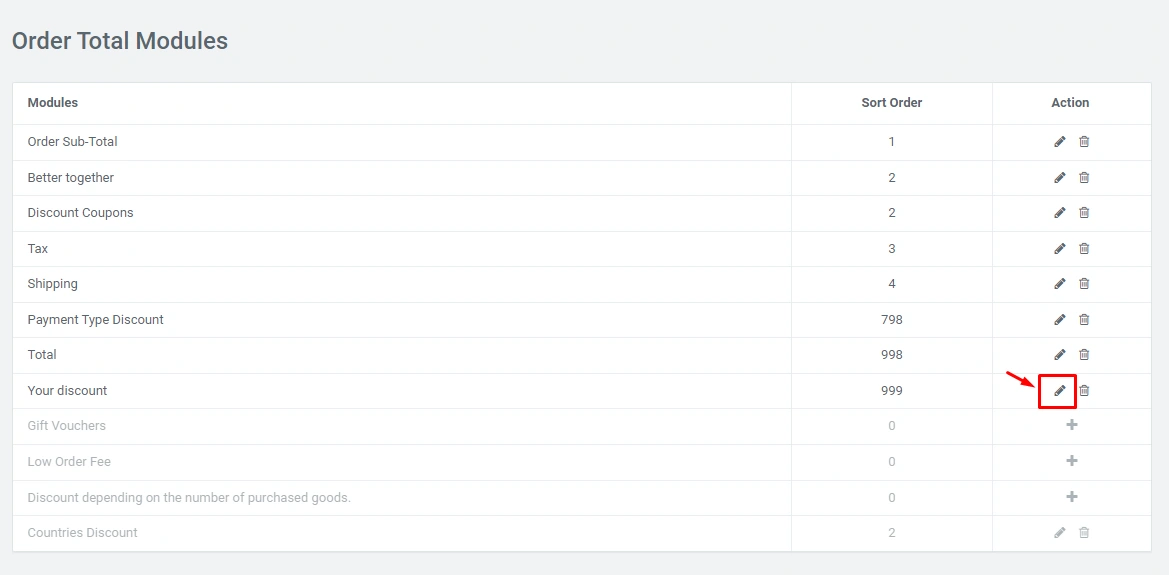Delete the Discount Coupons module
Screen dimensions: 1169x575
click(x=1084, y=213)
